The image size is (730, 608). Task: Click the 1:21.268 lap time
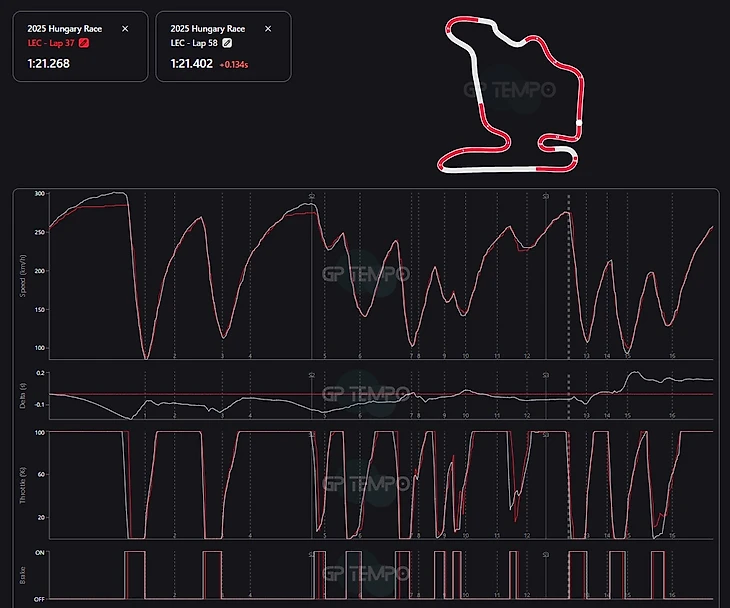pos(48,63)
